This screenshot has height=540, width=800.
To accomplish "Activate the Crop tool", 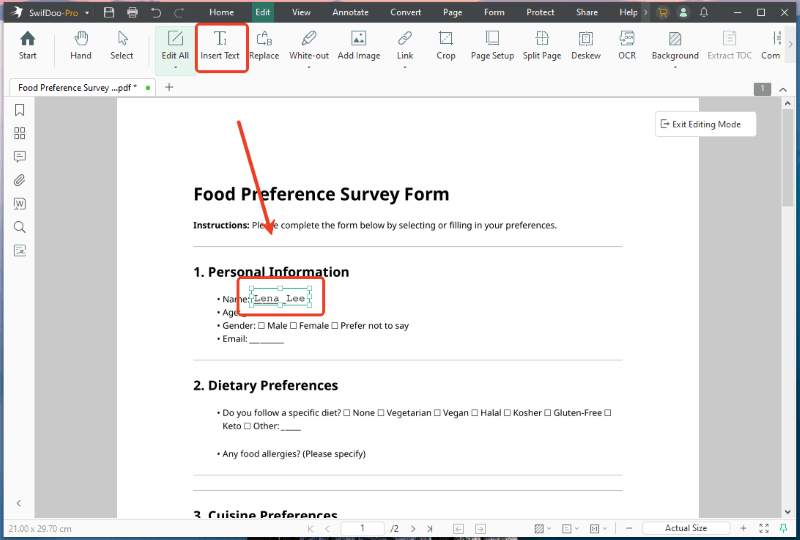I will [445, 45].
